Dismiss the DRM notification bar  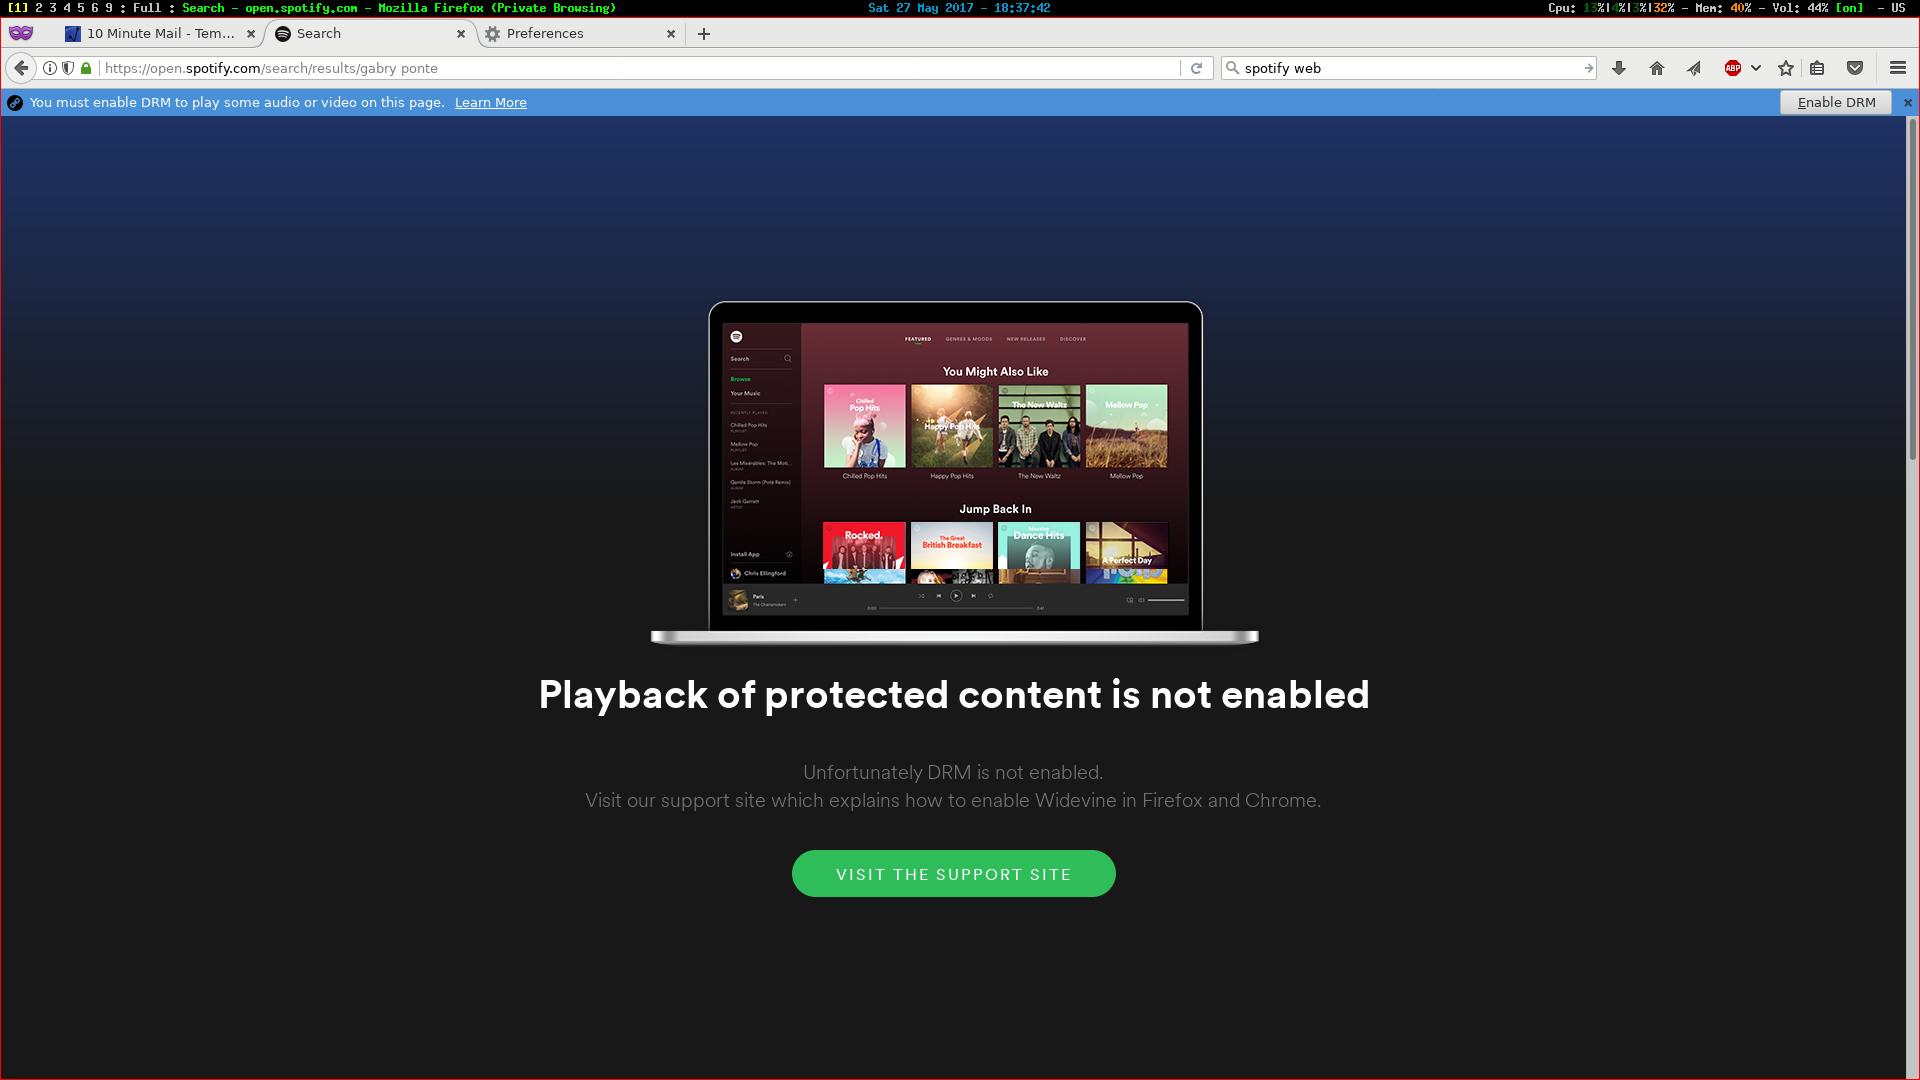click(x=1907, y=102)
